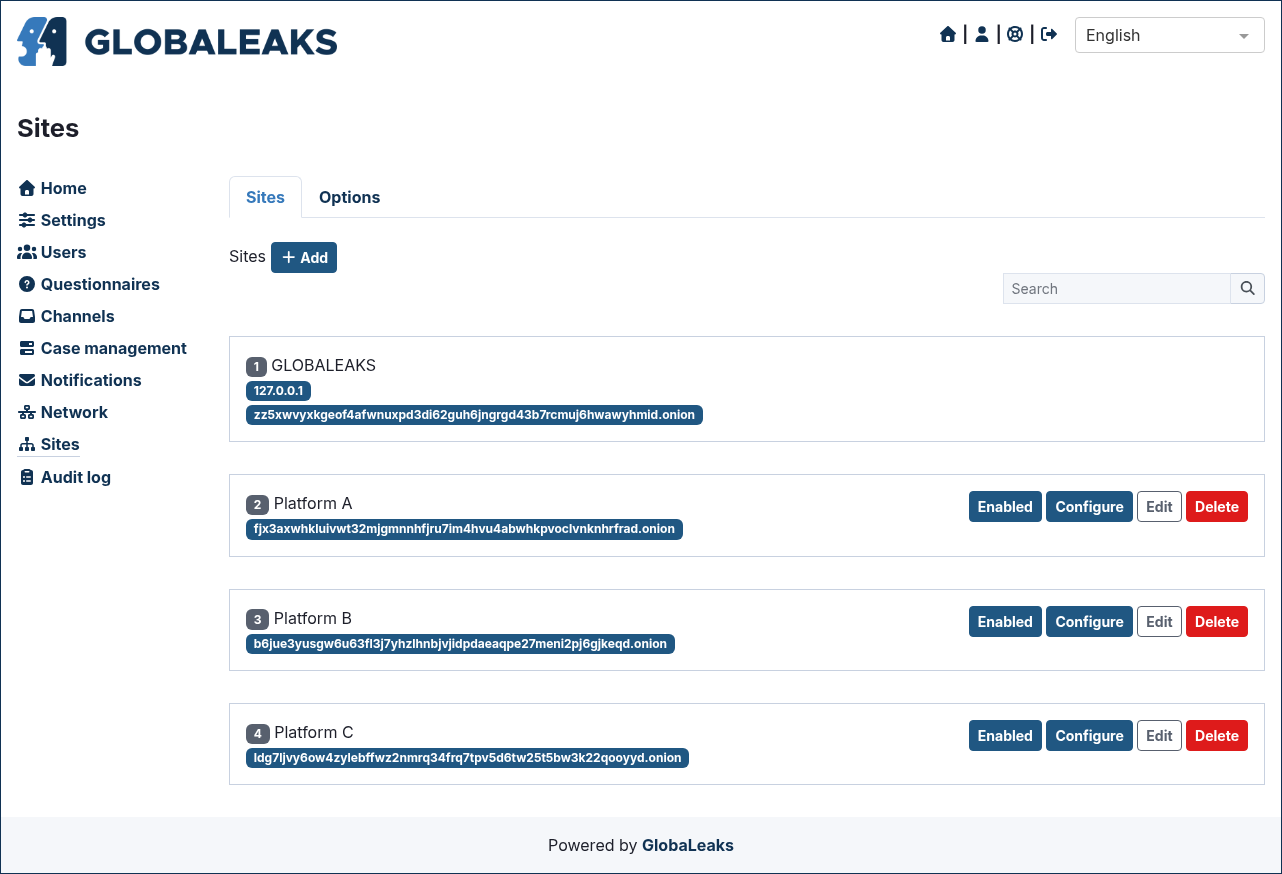Open Settings in sidebar
This screenshot has height=874, width=1282.
click(x=62, y=220)
